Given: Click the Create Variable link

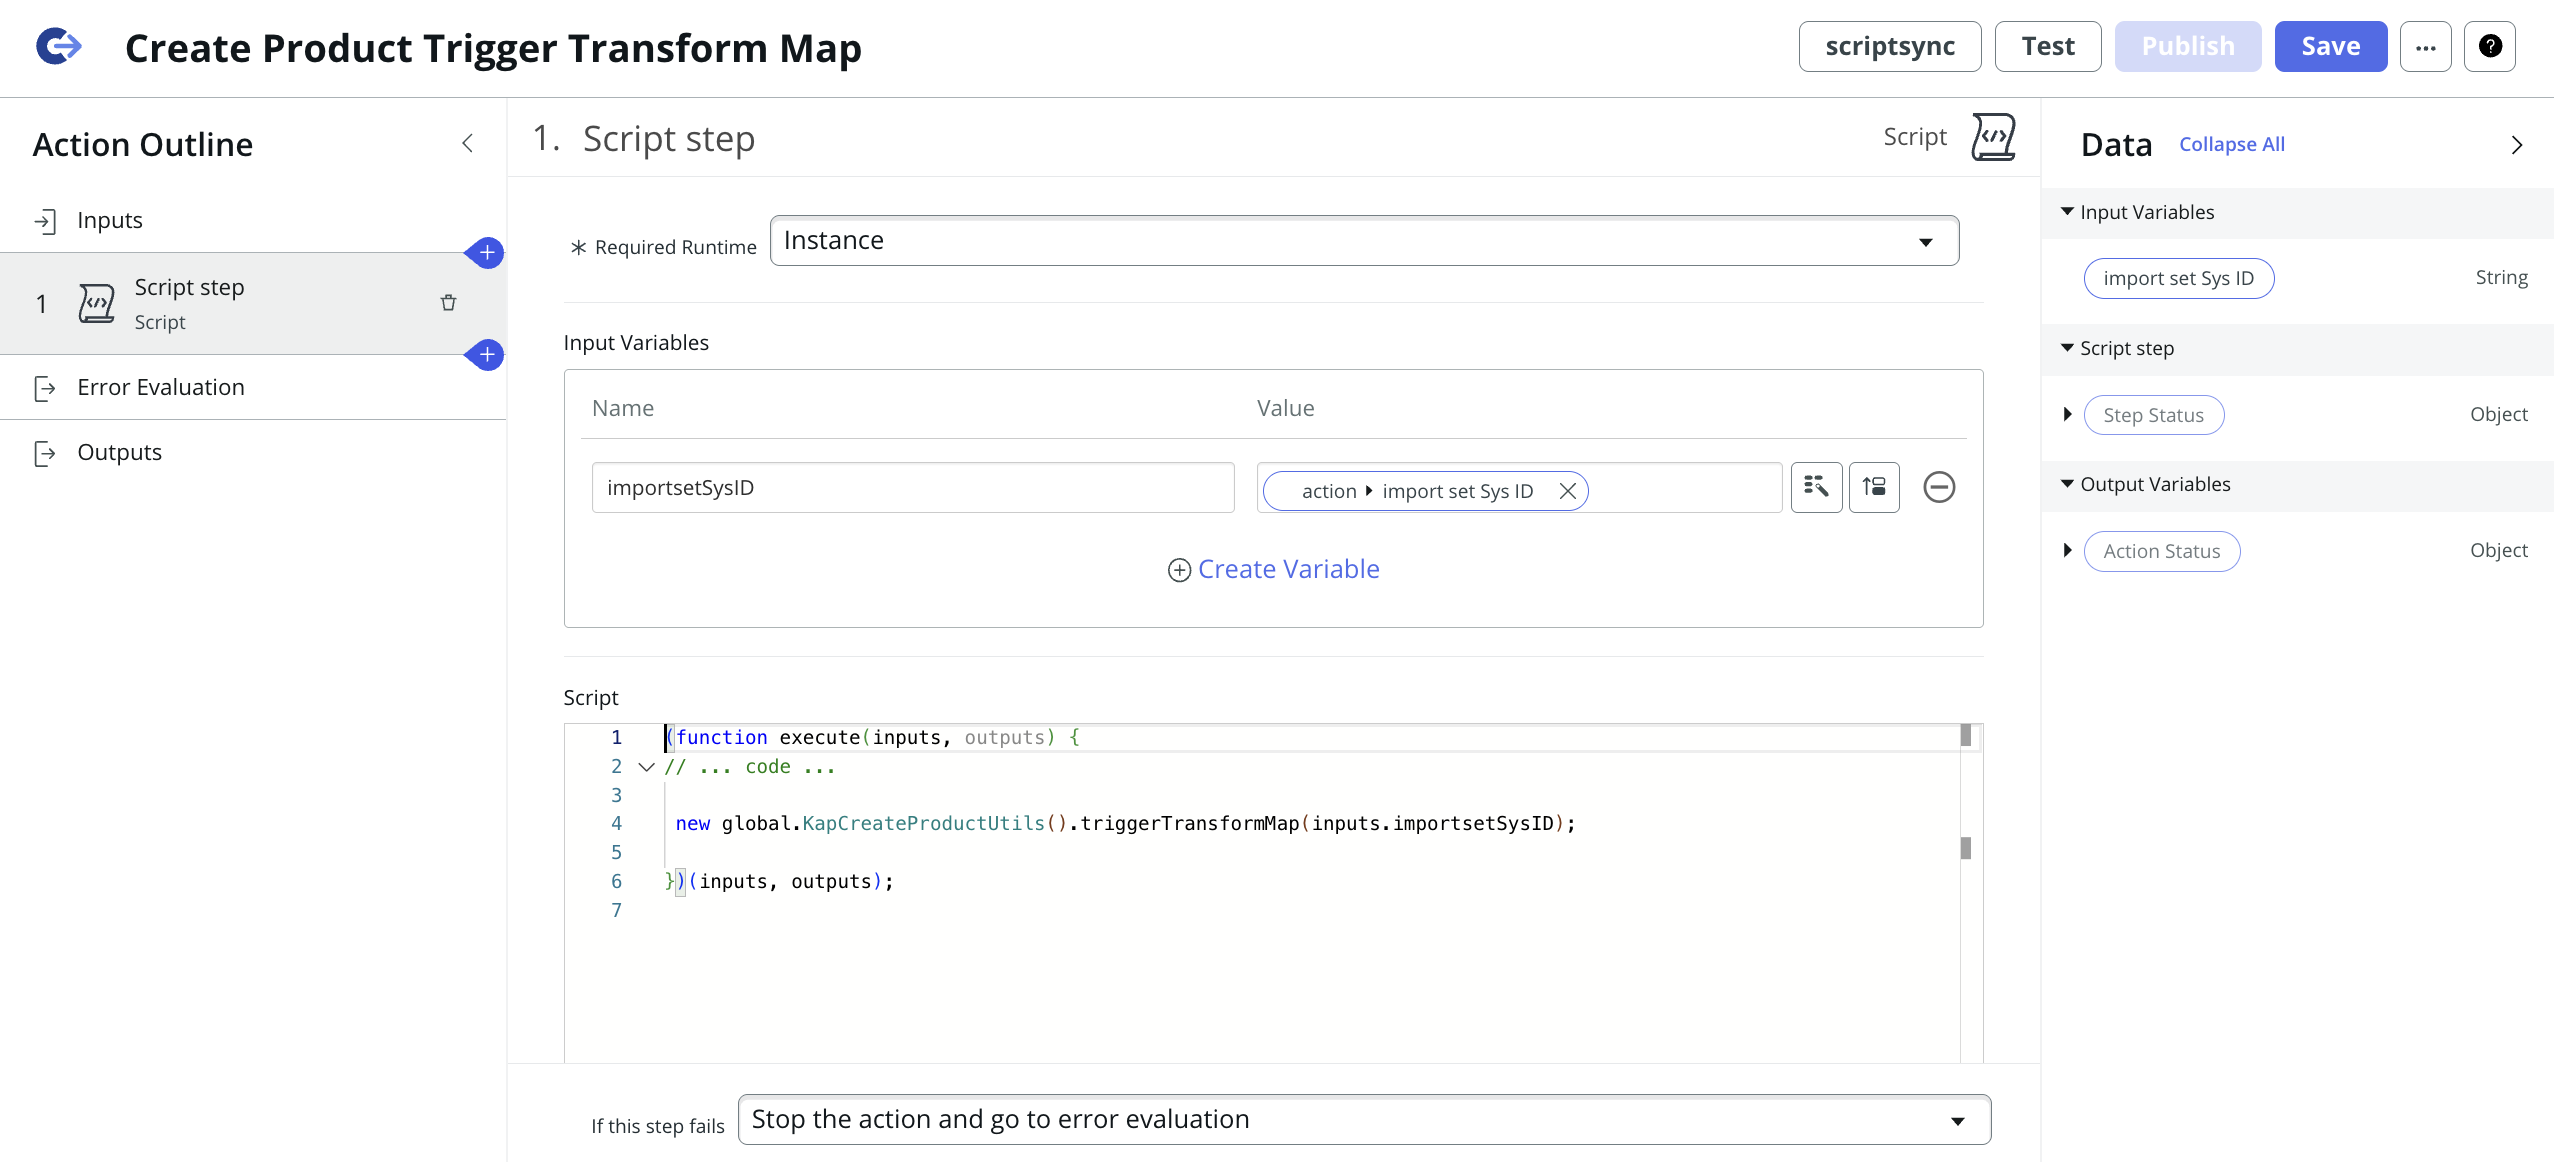Looking at the screenshot, I should (x=1288, y=569).
